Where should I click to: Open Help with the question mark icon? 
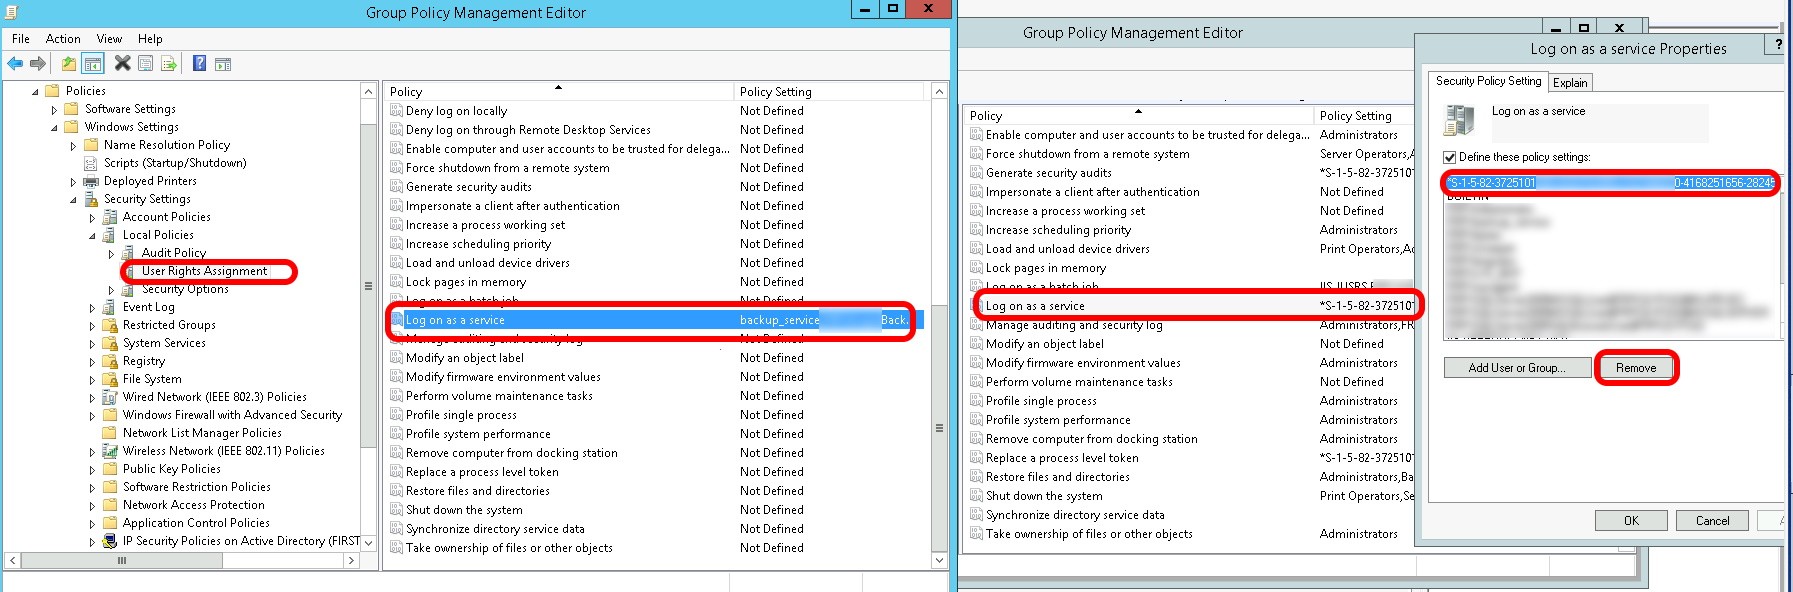(199, 64)
